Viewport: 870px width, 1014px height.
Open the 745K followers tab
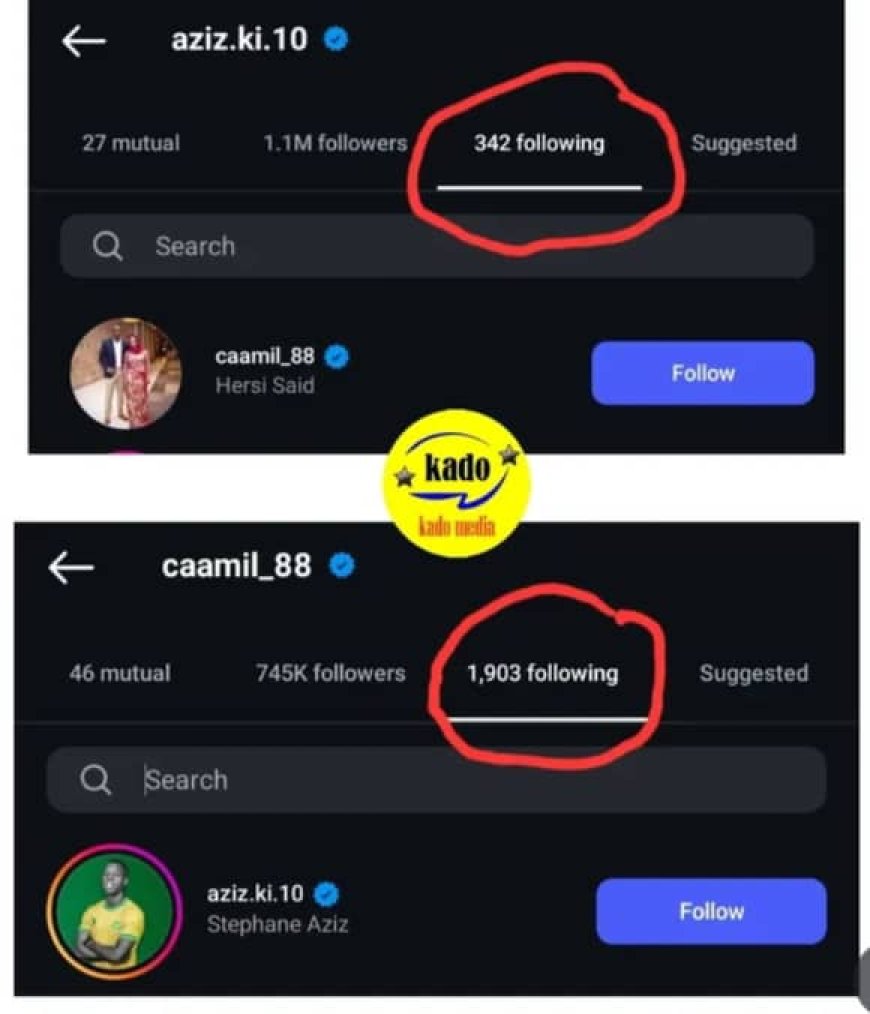tap(331, 673)
